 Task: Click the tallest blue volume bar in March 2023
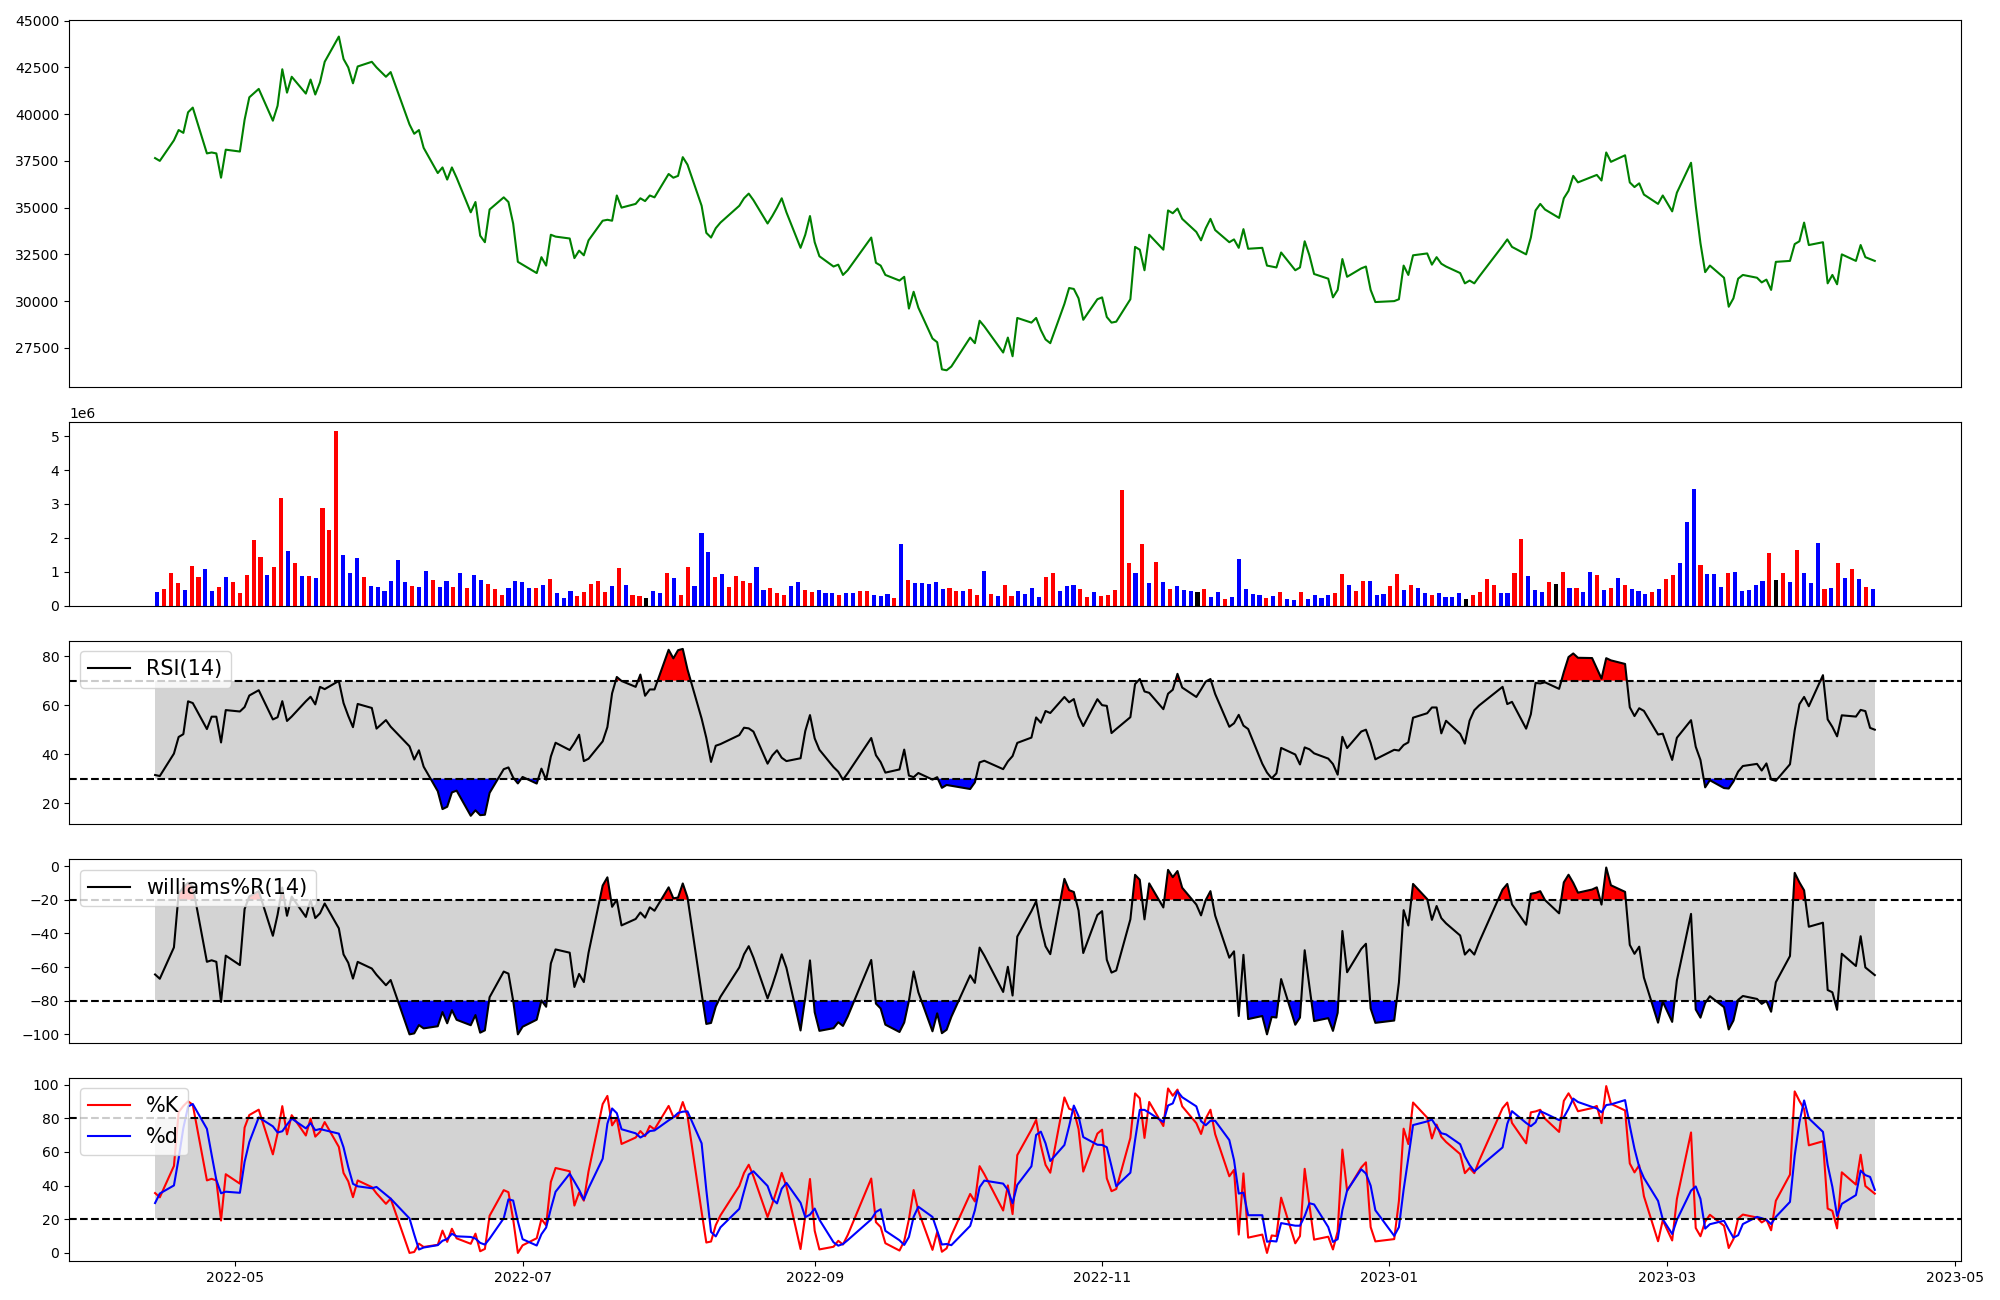point(1694,547)
